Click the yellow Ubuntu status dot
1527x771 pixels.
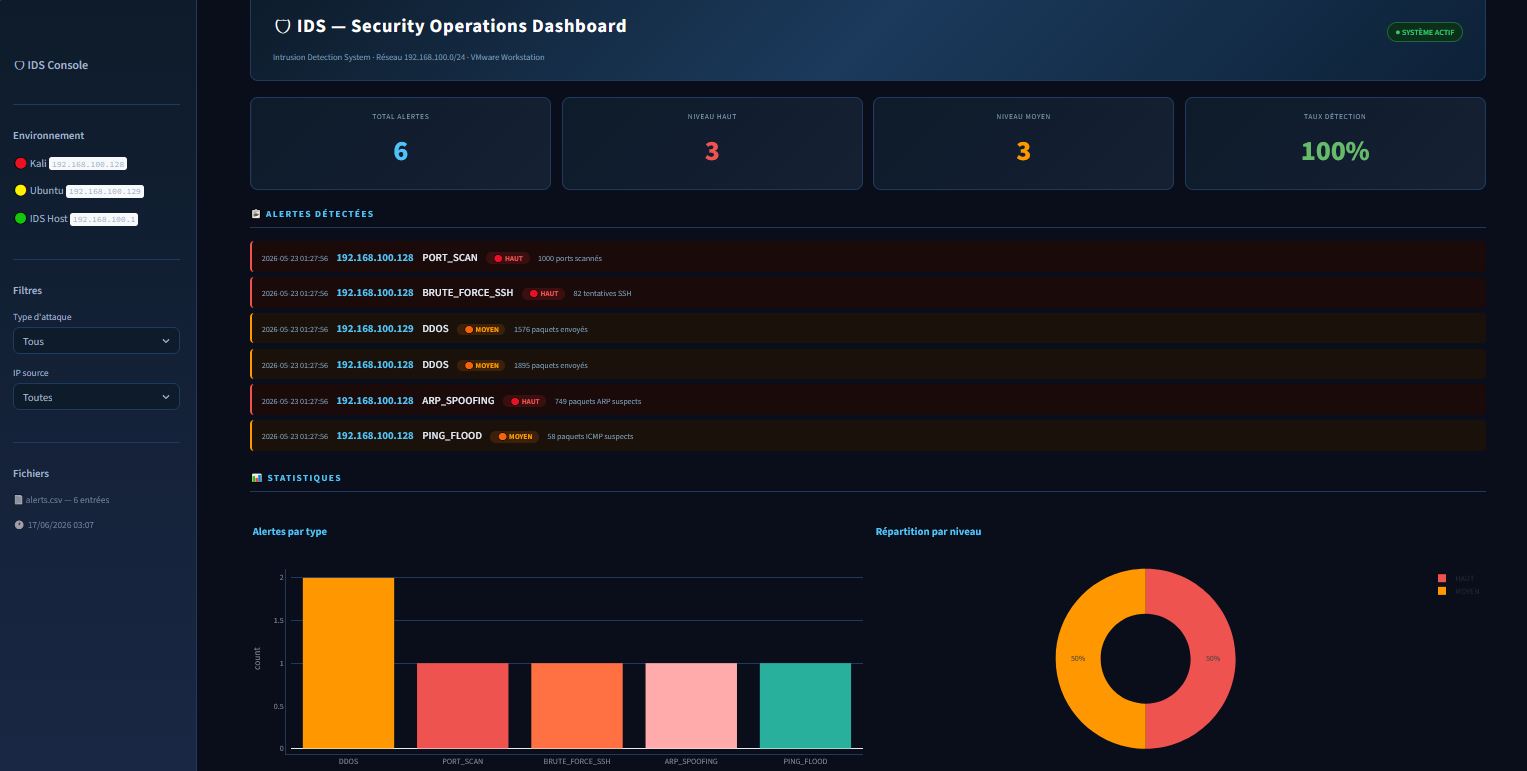pyautogui.click(x=20, y=190)
